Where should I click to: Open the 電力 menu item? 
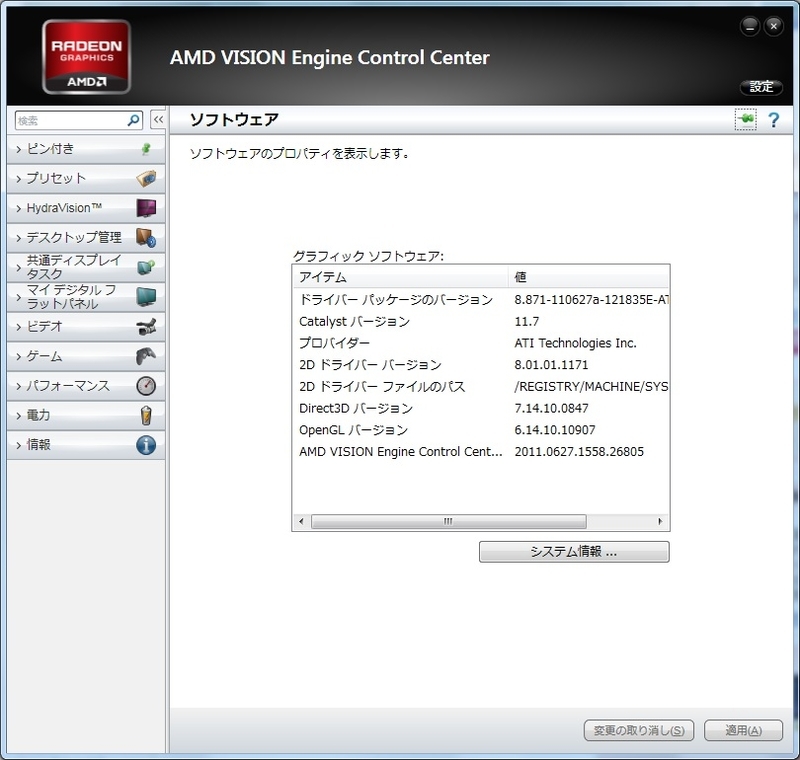click(86, 415)
